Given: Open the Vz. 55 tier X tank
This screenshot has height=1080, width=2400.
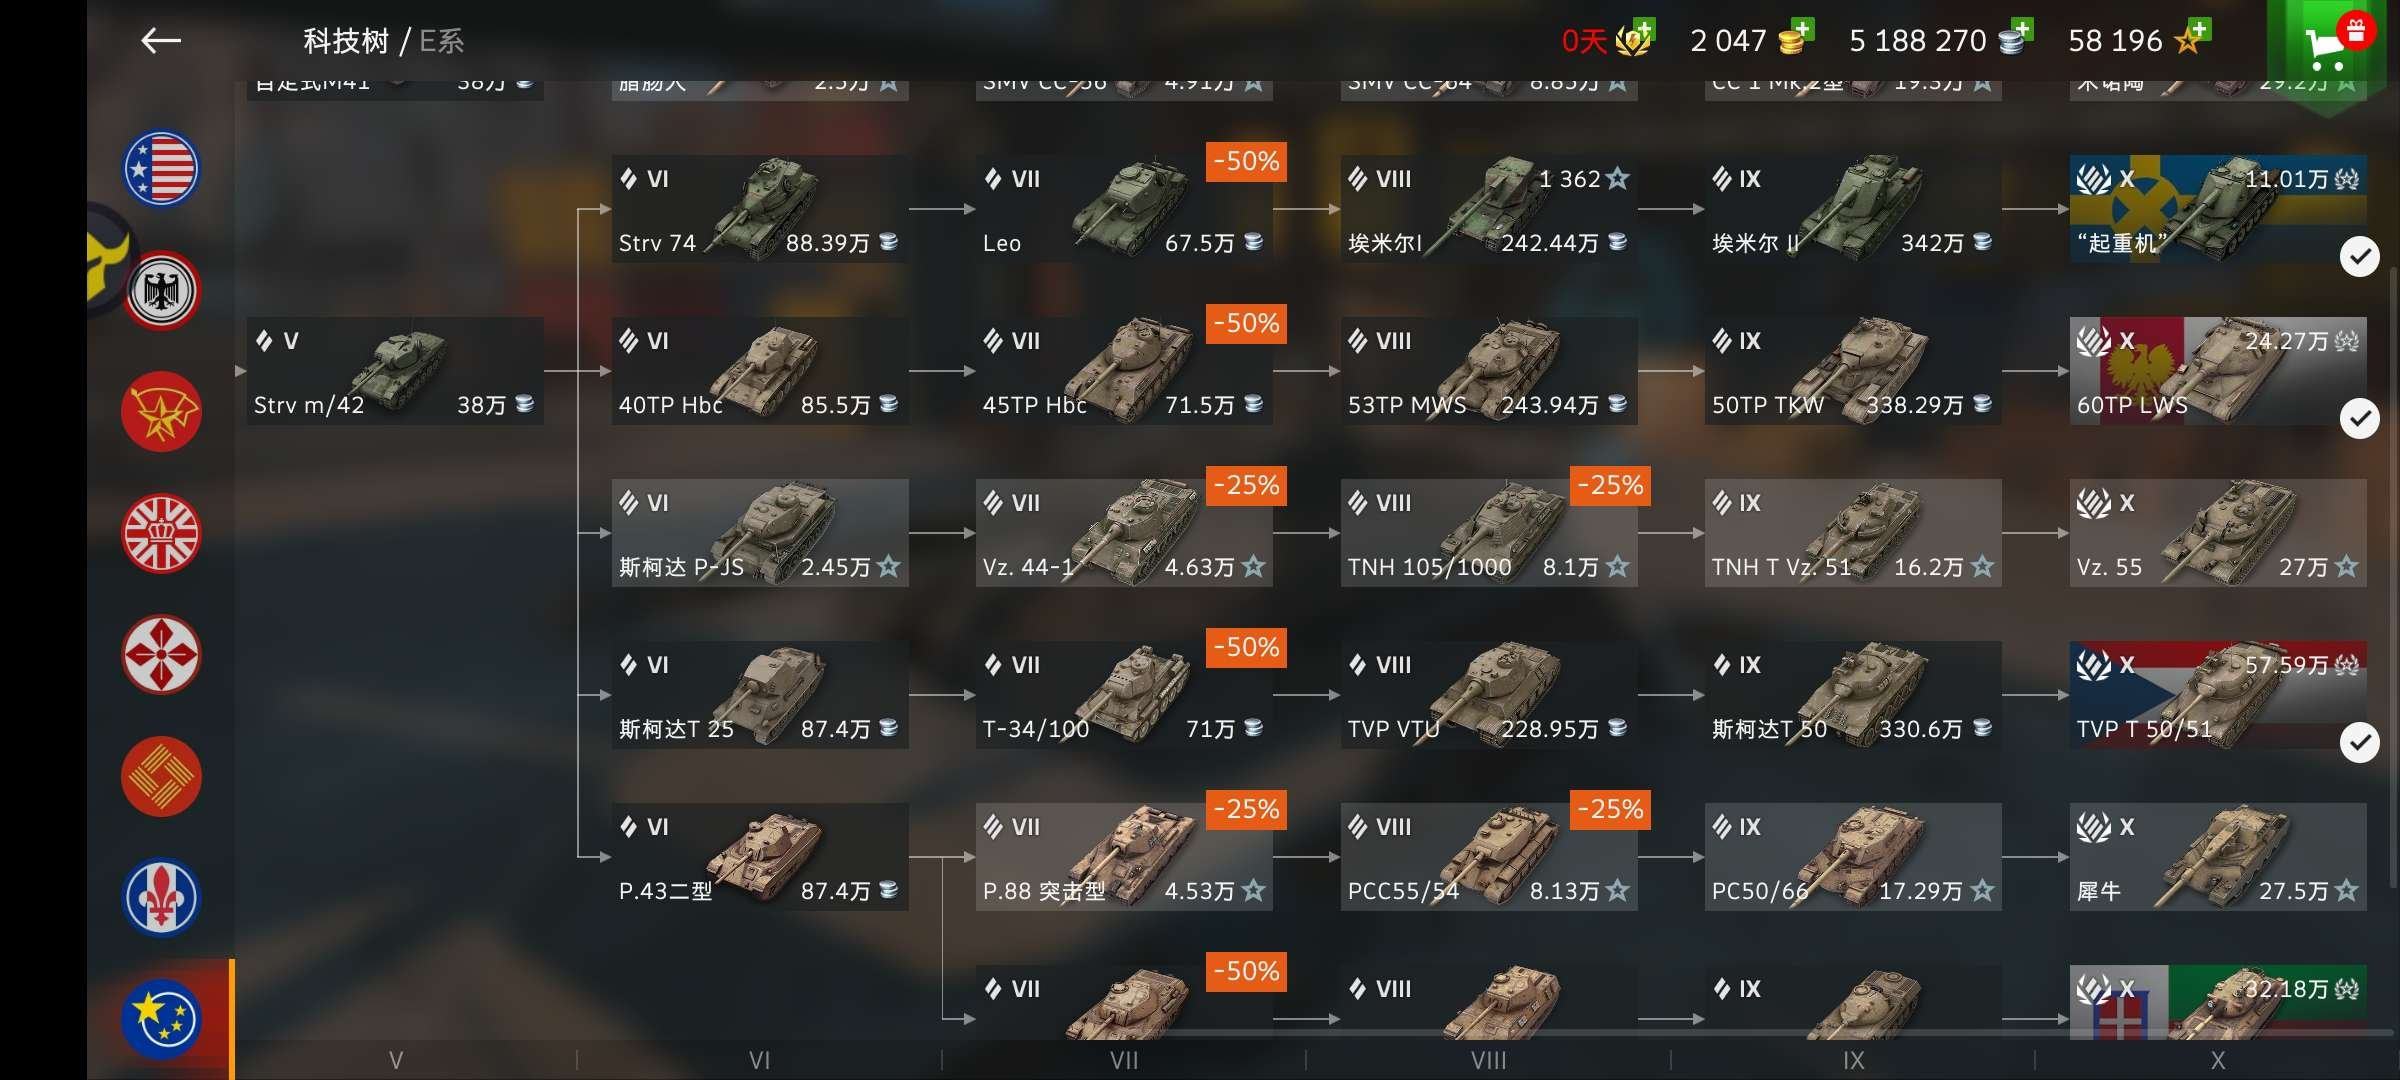Looking at the screenshot, I should pyautogui.click(x=2218, y=533).
